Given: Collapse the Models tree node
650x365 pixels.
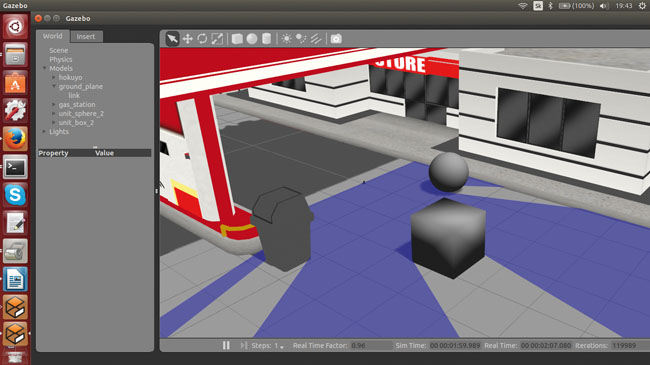Looking at the screenshot, I should tap(44, 68).
